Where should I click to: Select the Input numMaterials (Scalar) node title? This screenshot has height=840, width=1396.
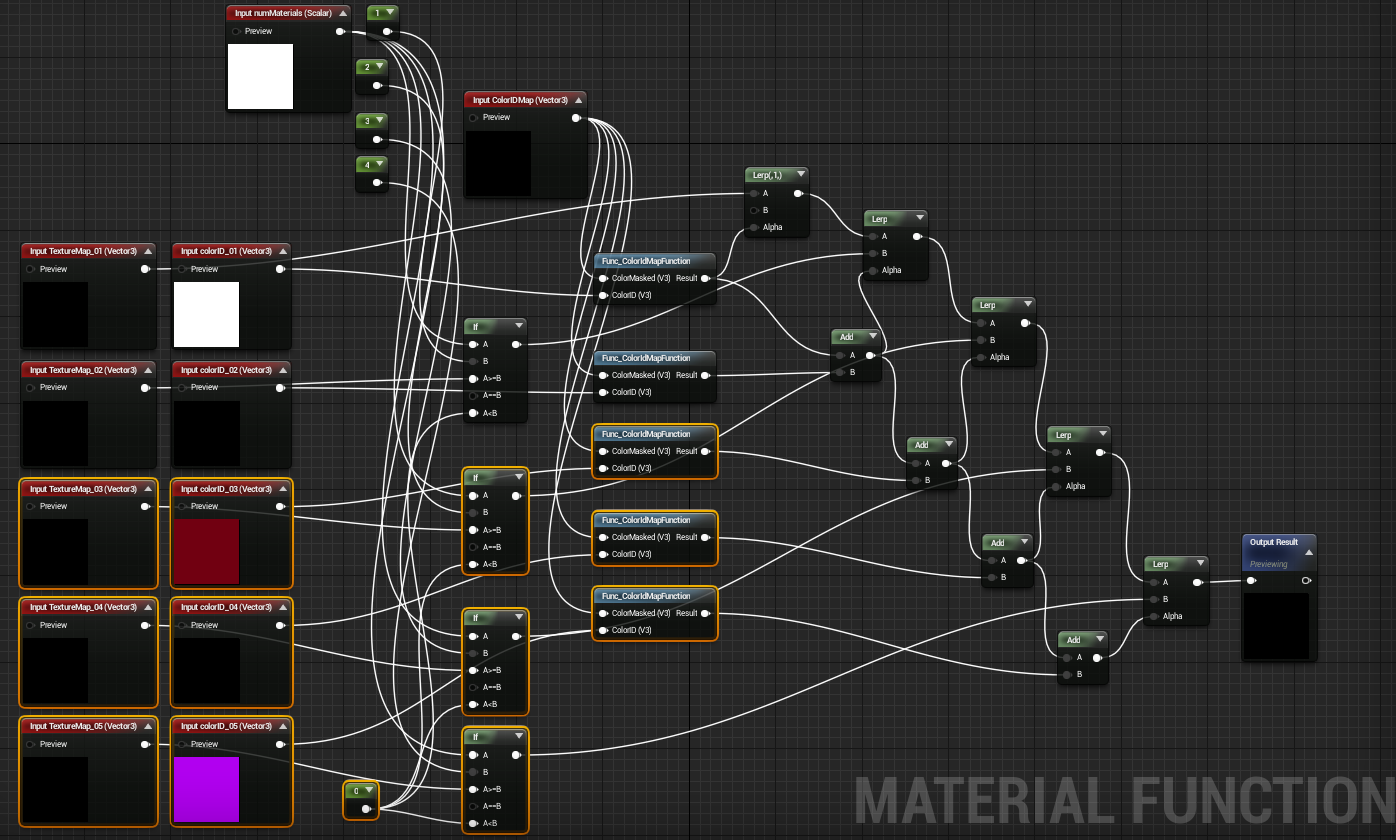pos(283,14)
